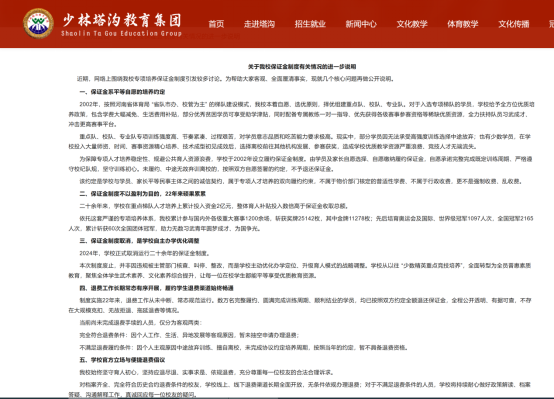Click line 当前尚未完成退费手续的人员

click(141, 323)
